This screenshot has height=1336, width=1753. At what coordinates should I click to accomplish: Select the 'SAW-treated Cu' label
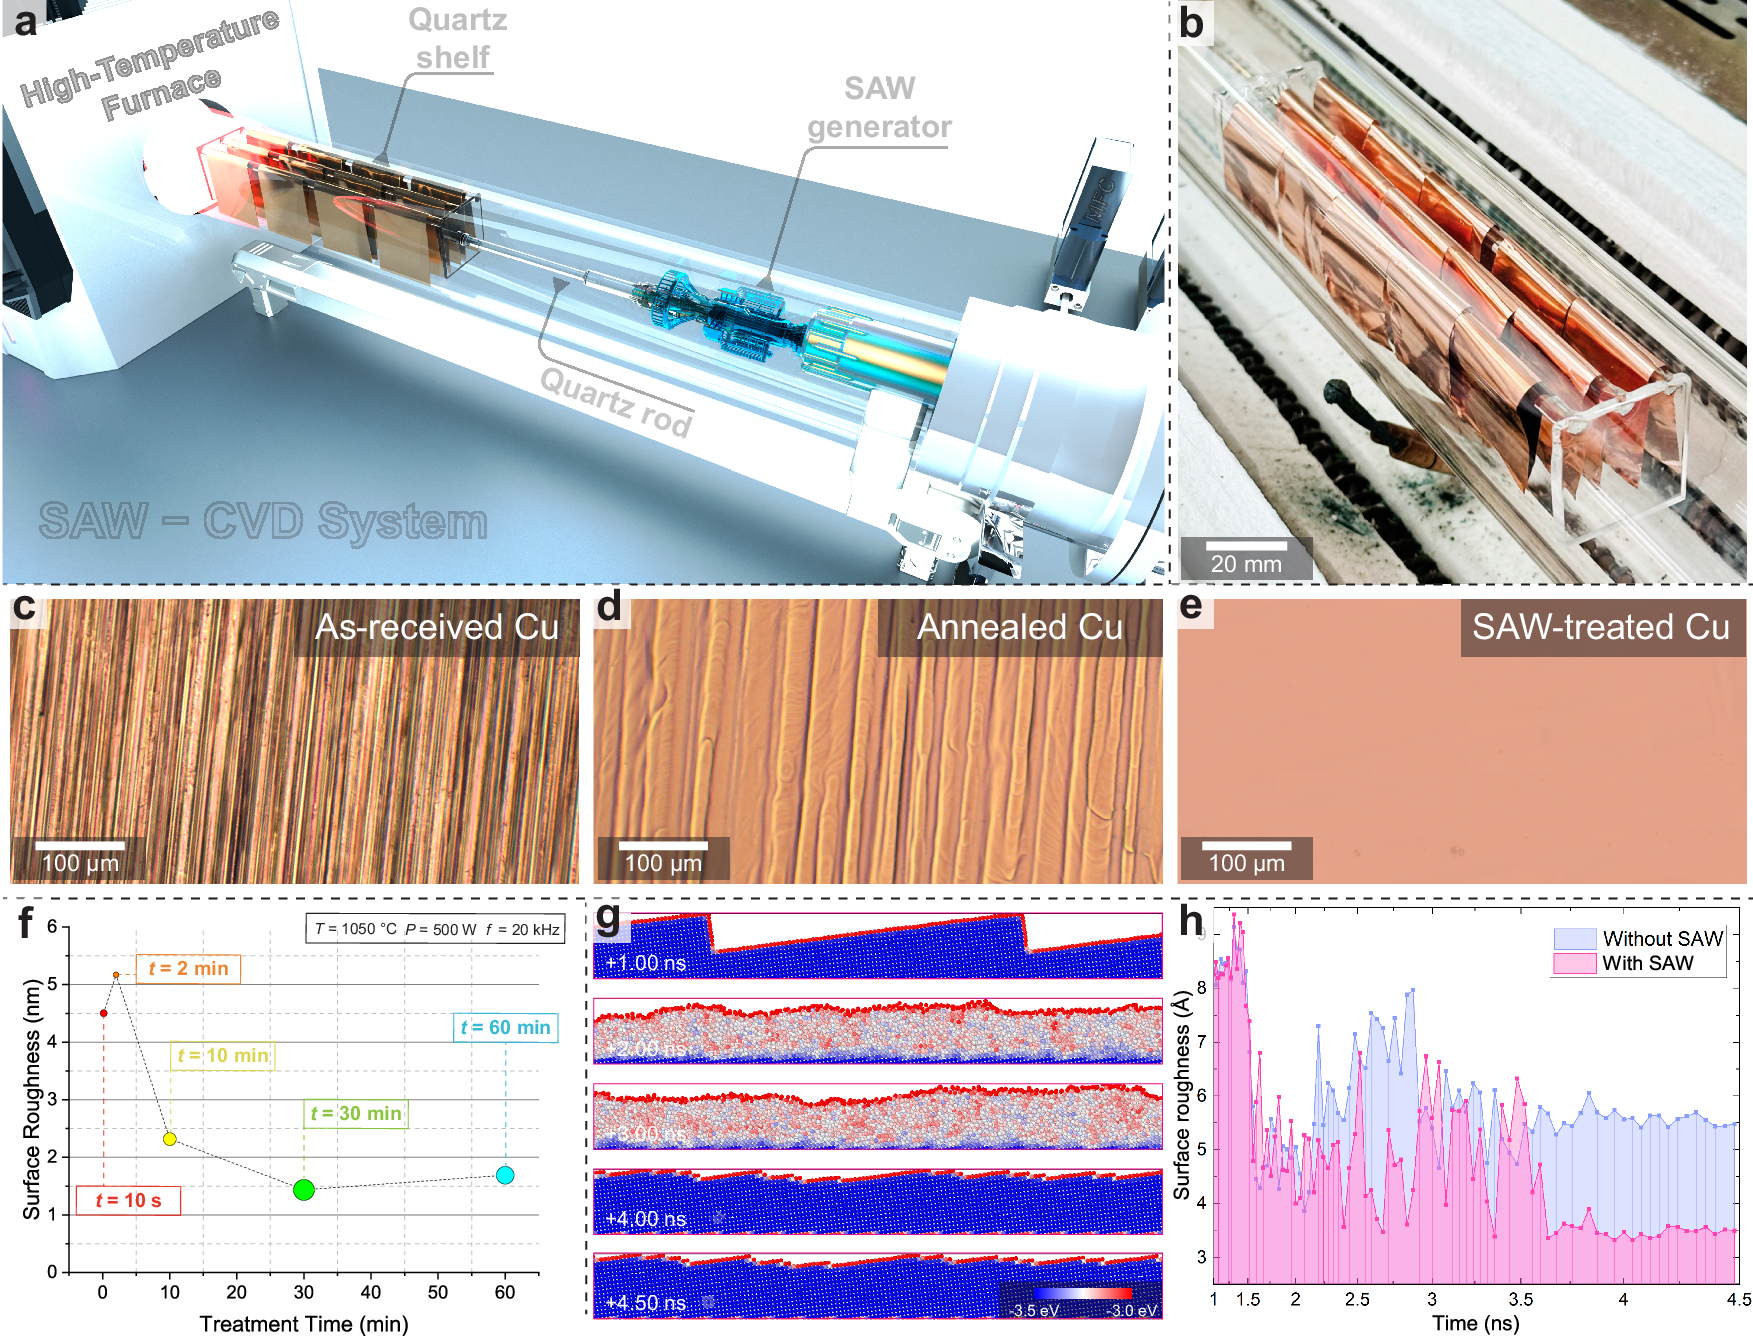pyautogui.click(x=1601, y=627)
